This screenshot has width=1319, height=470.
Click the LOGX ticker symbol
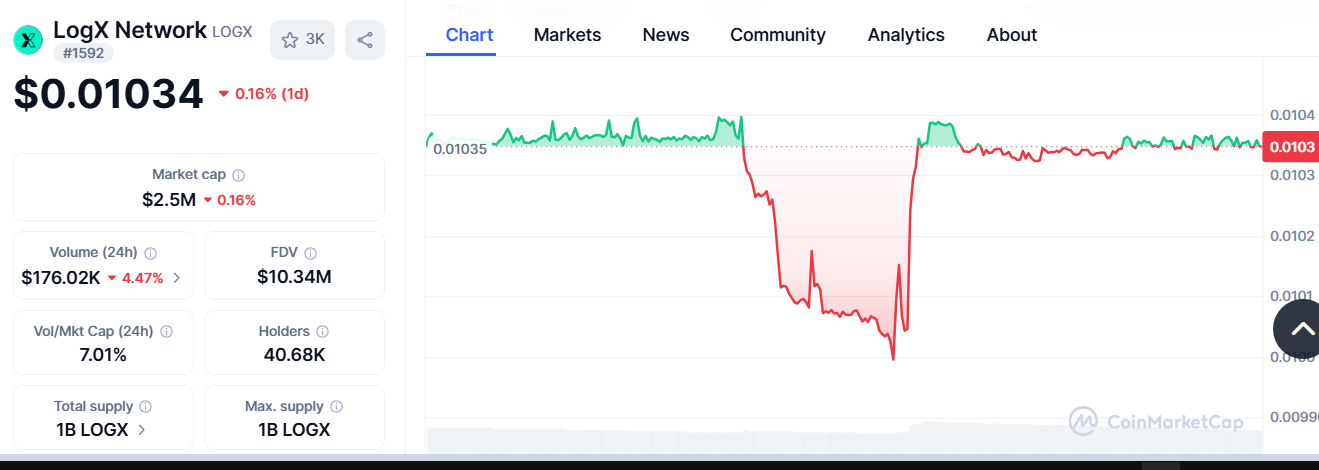[x=232, y=32]
